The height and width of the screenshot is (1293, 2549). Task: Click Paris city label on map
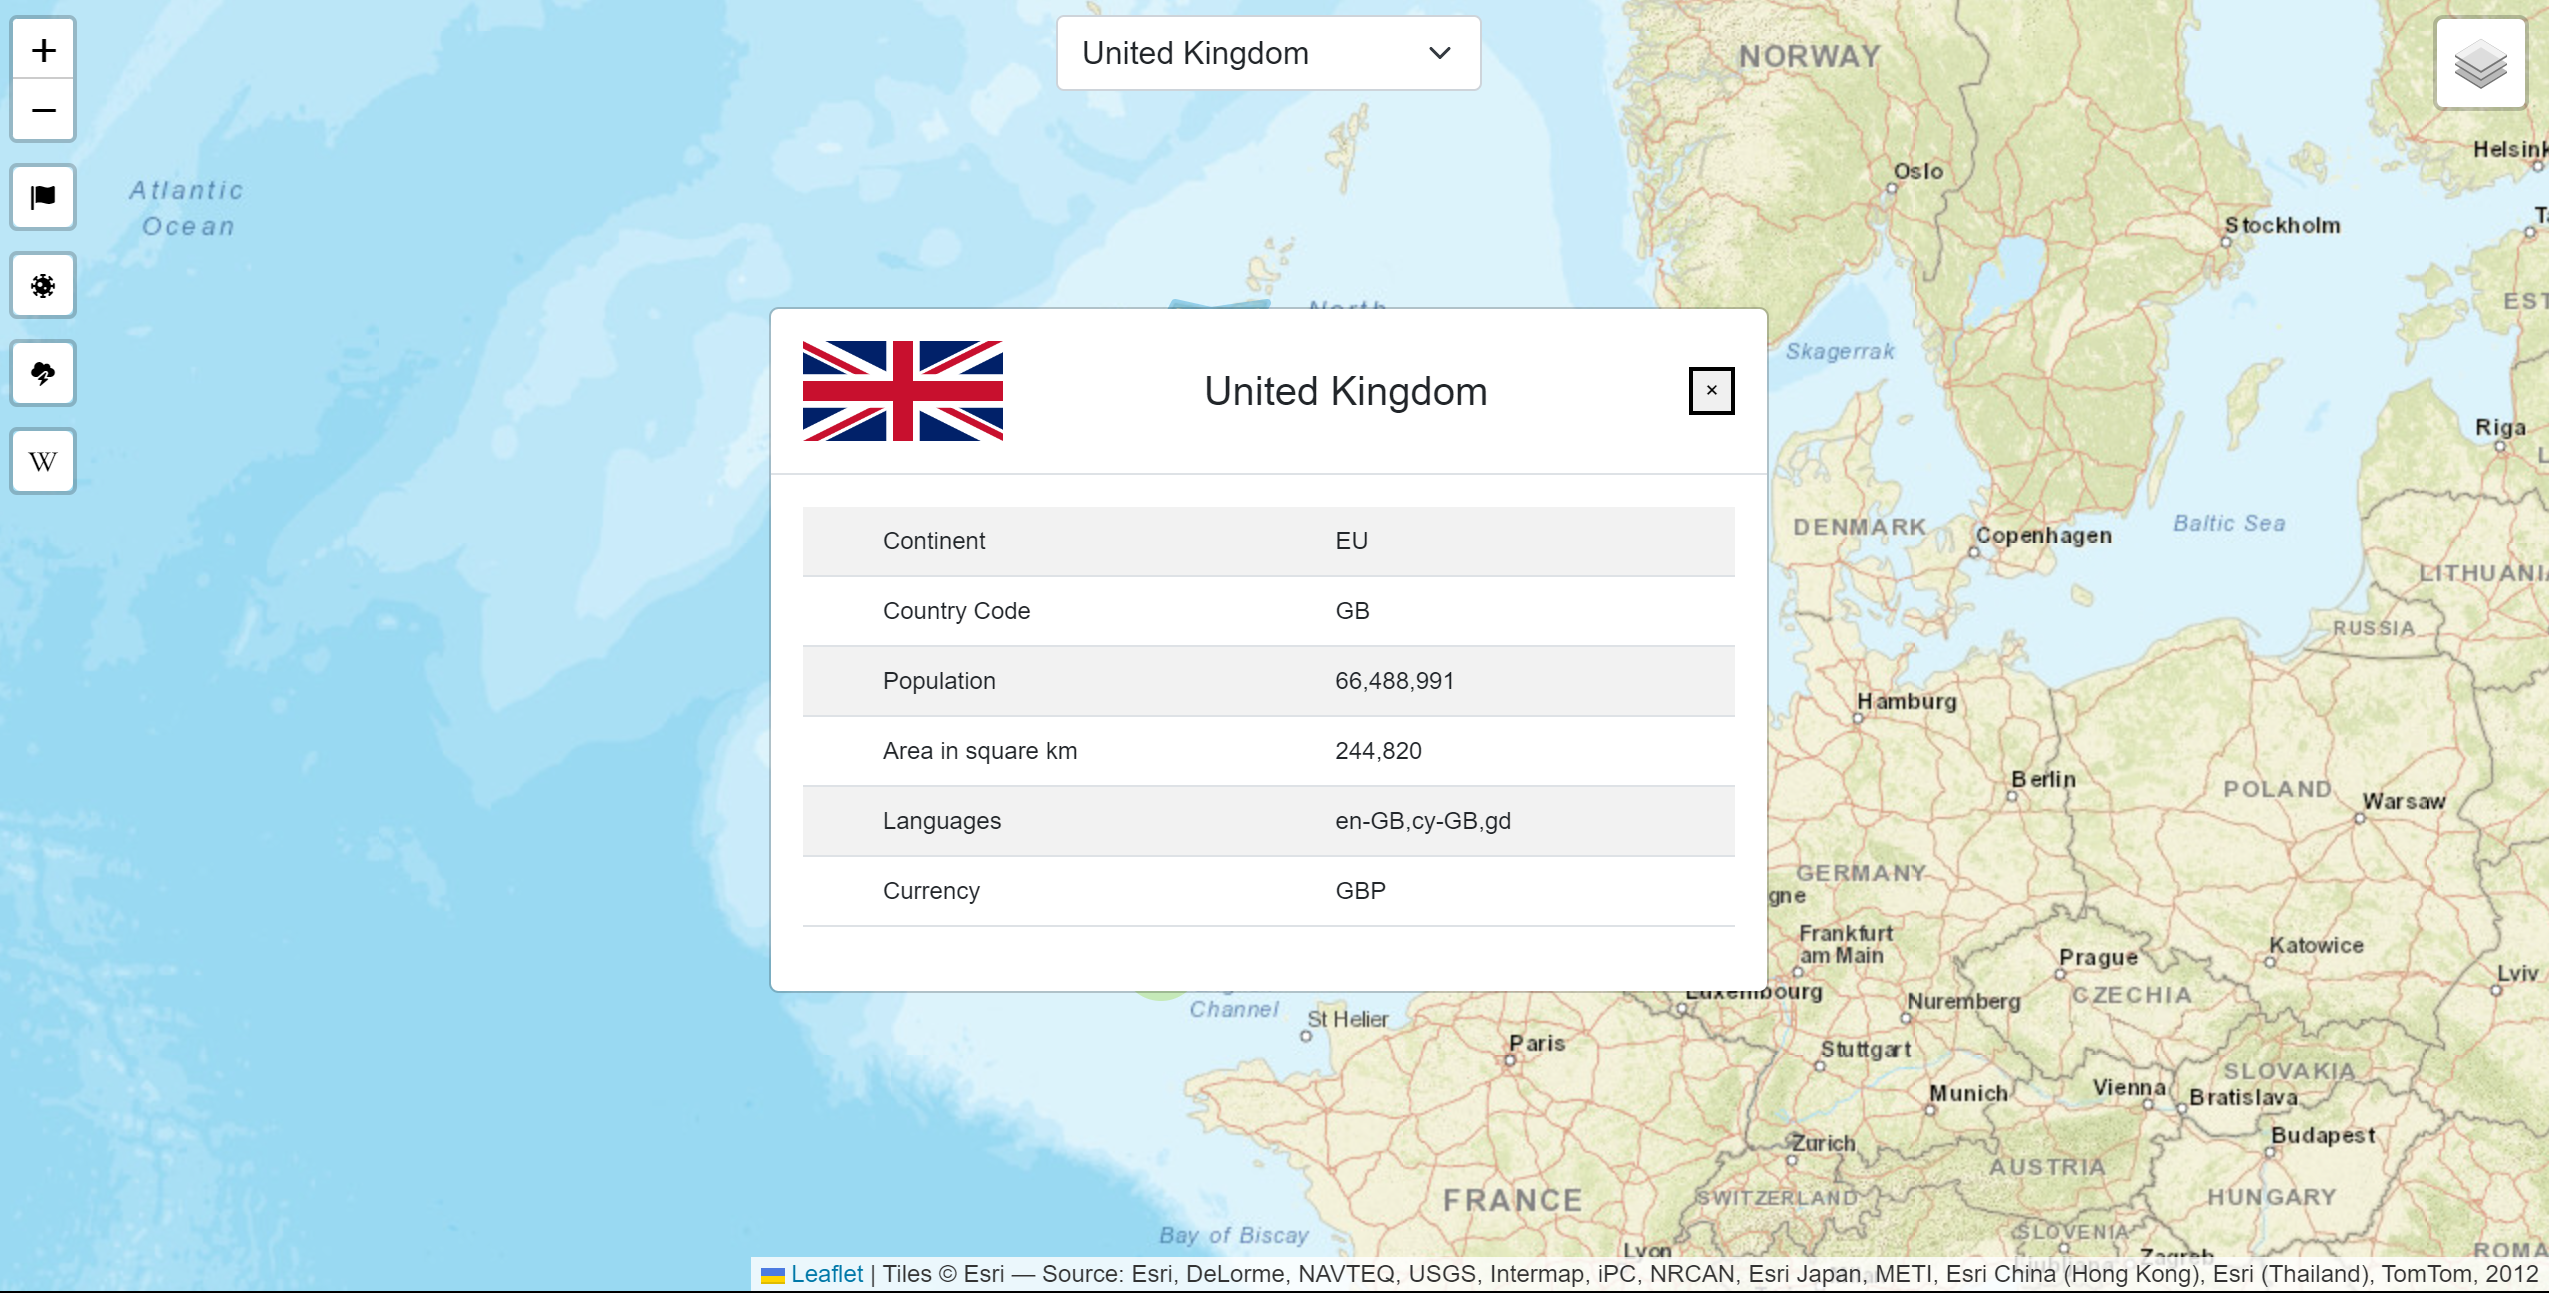[1535, 1044]
